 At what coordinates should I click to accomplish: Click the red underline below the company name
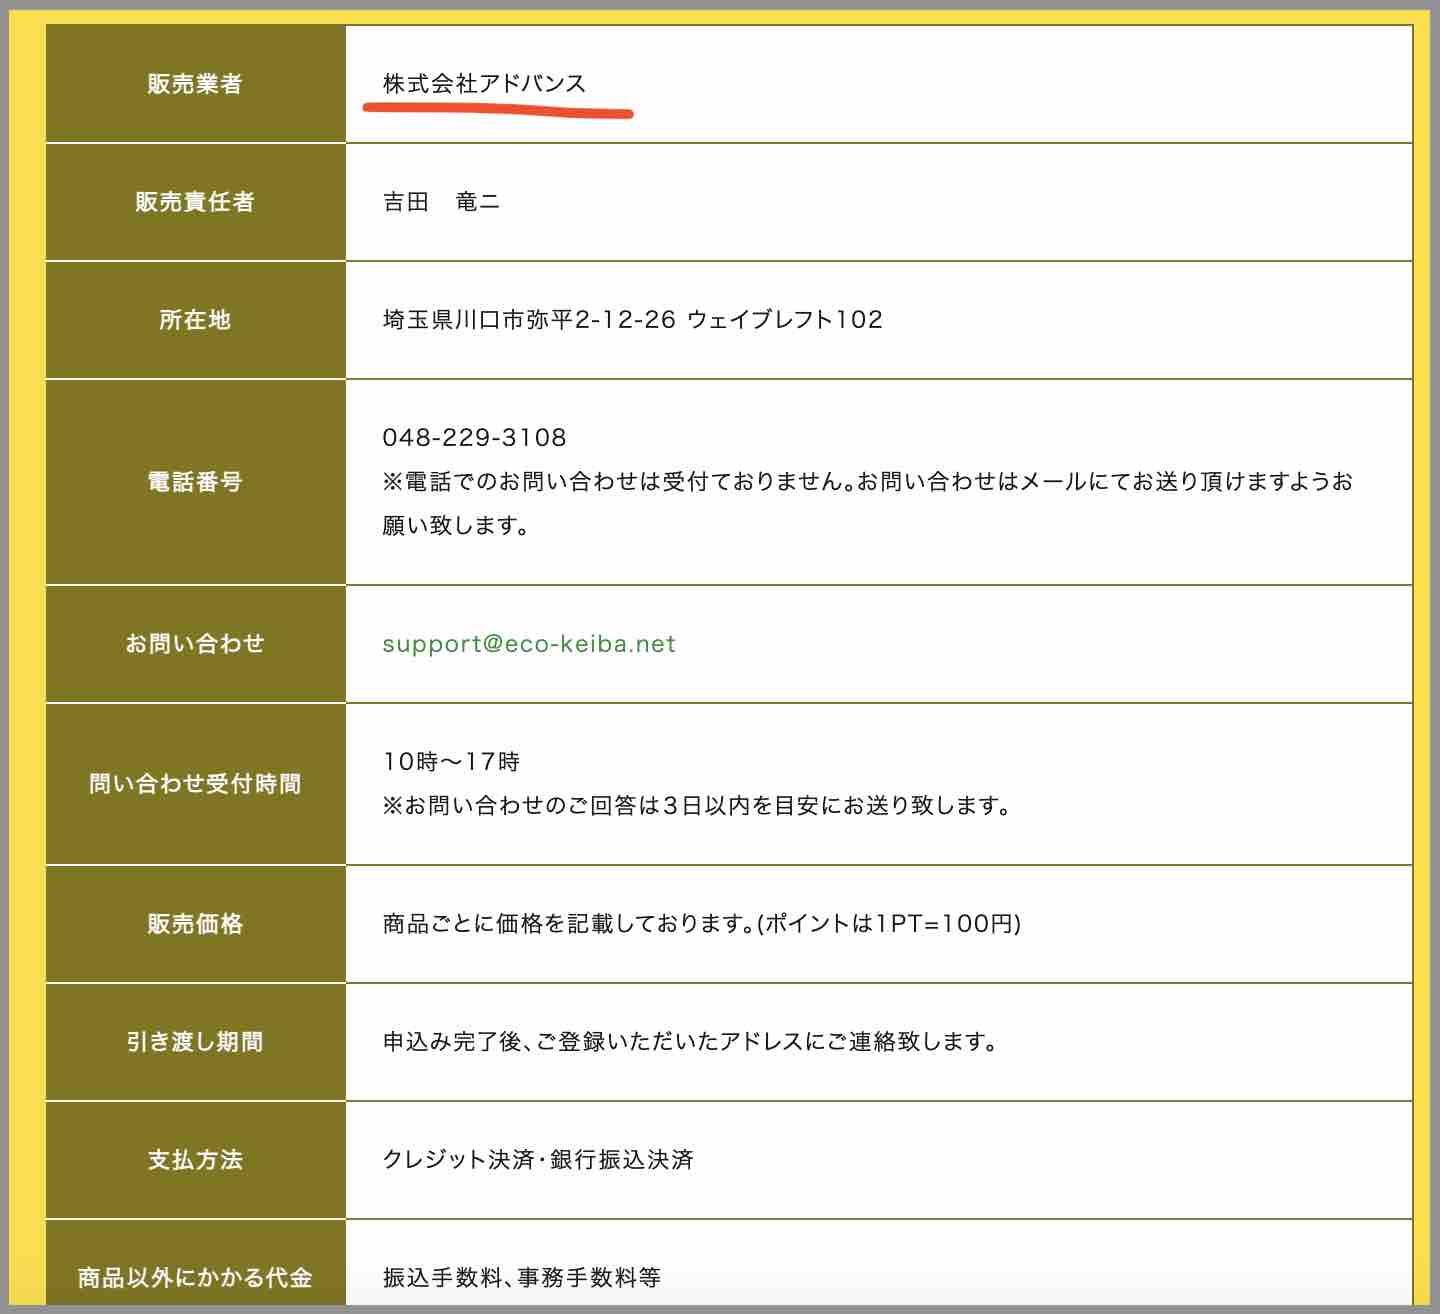click(498, 108)
